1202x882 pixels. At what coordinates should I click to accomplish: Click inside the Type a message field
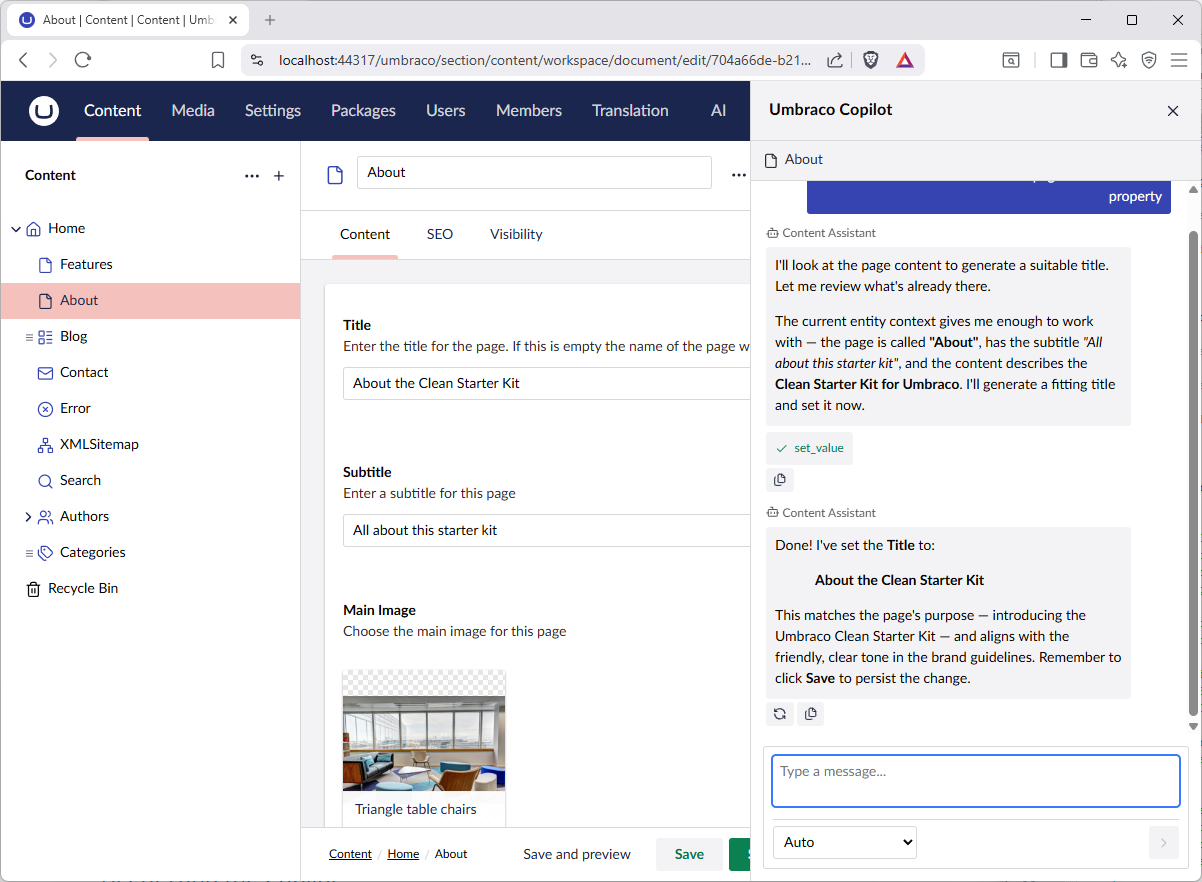tap(975, 781)
